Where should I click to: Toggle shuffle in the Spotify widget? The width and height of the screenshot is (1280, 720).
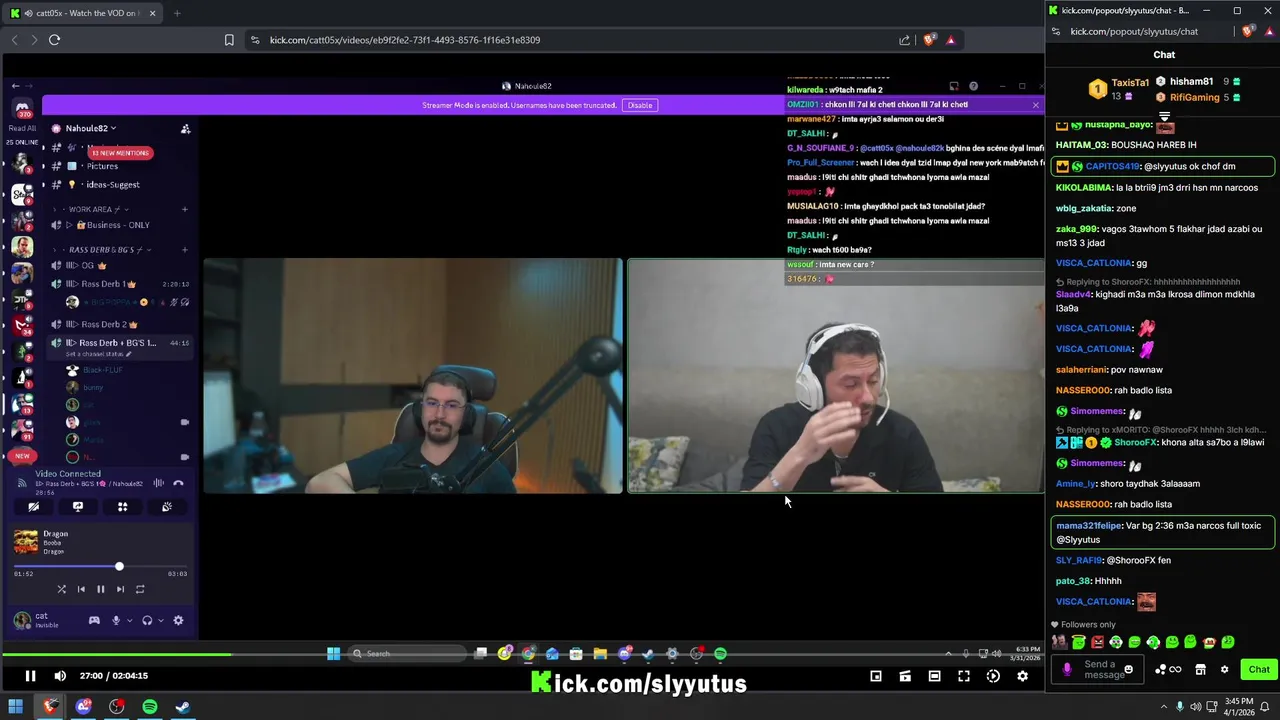point(61,589)
